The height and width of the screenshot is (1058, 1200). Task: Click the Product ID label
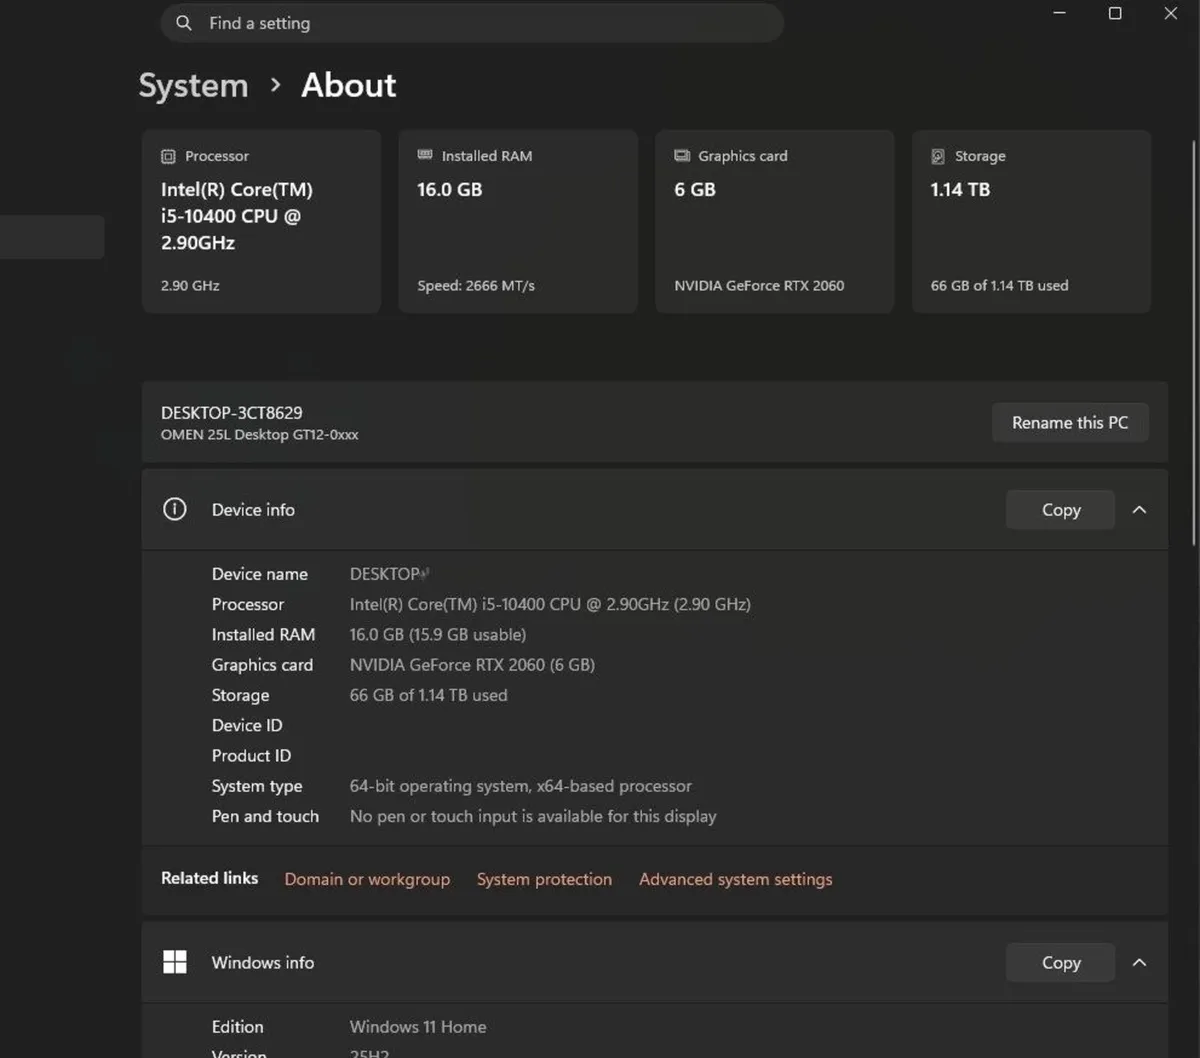pyautogui.click(x=251, y=755)
